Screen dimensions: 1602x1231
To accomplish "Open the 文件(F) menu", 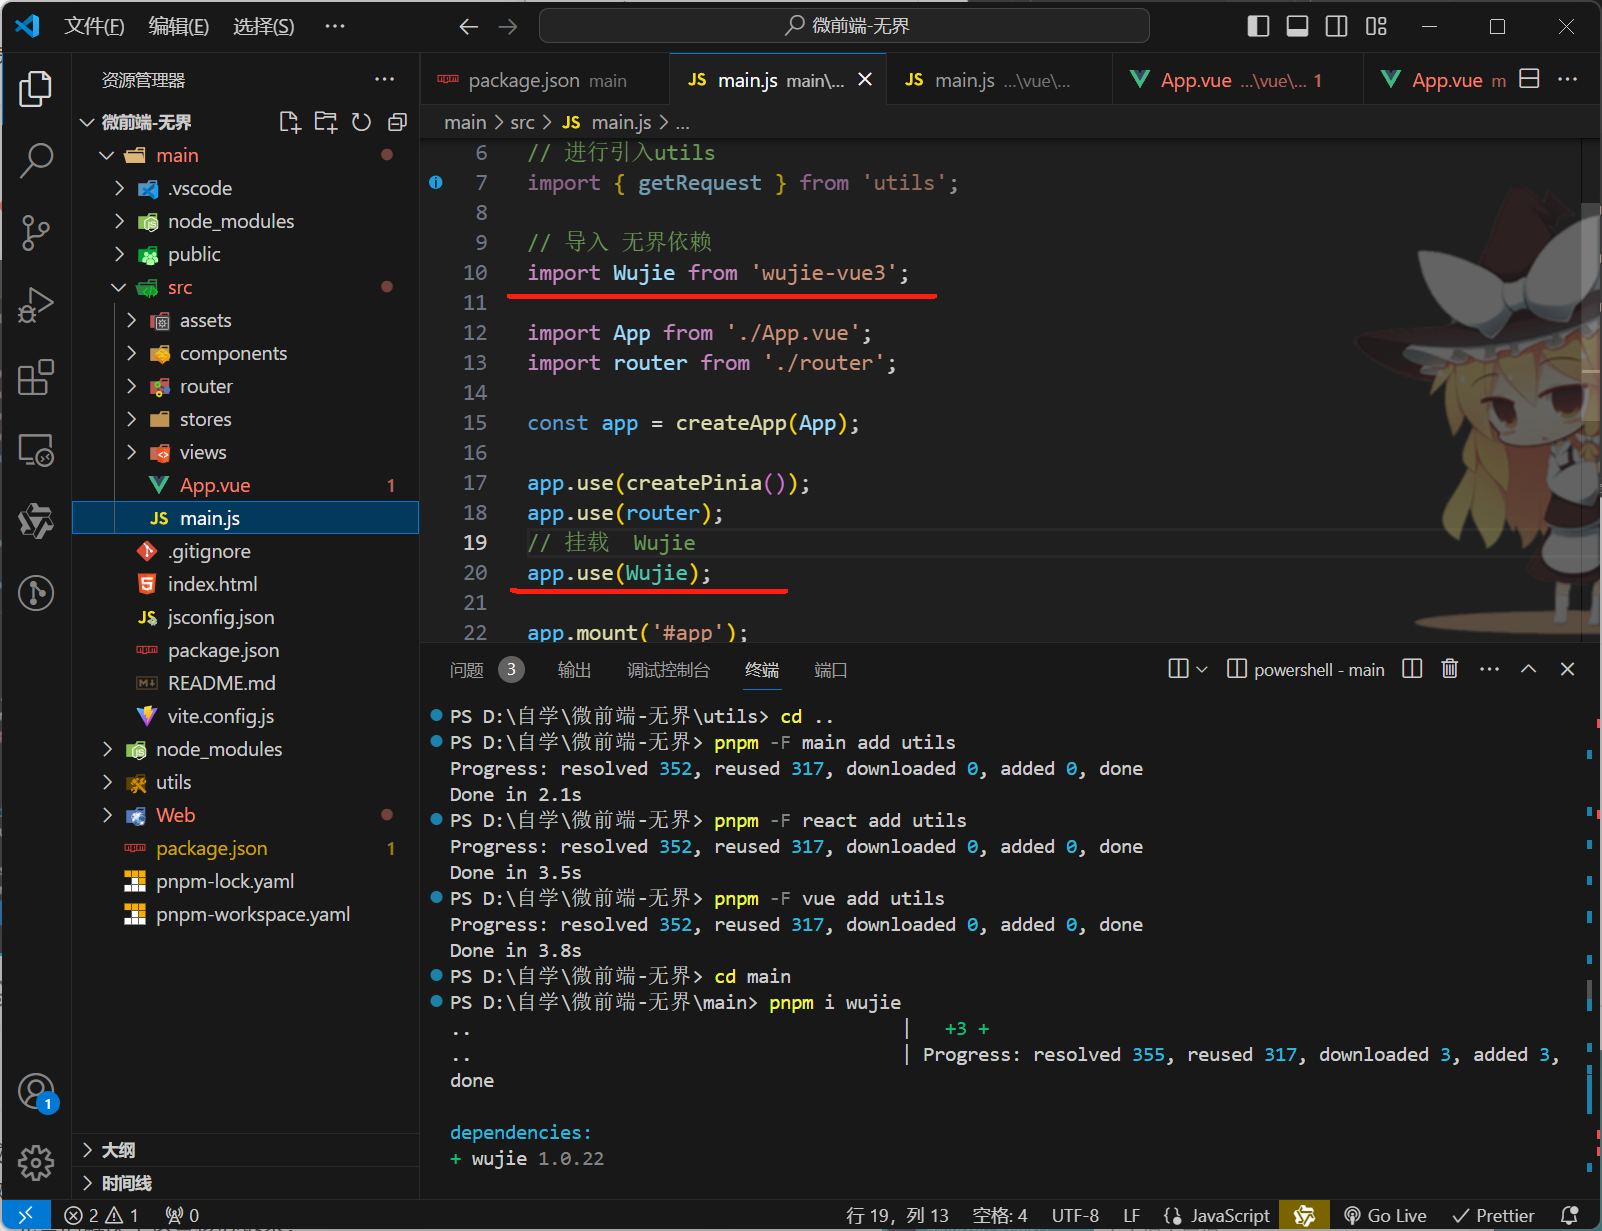I will (x=94, y=27).
